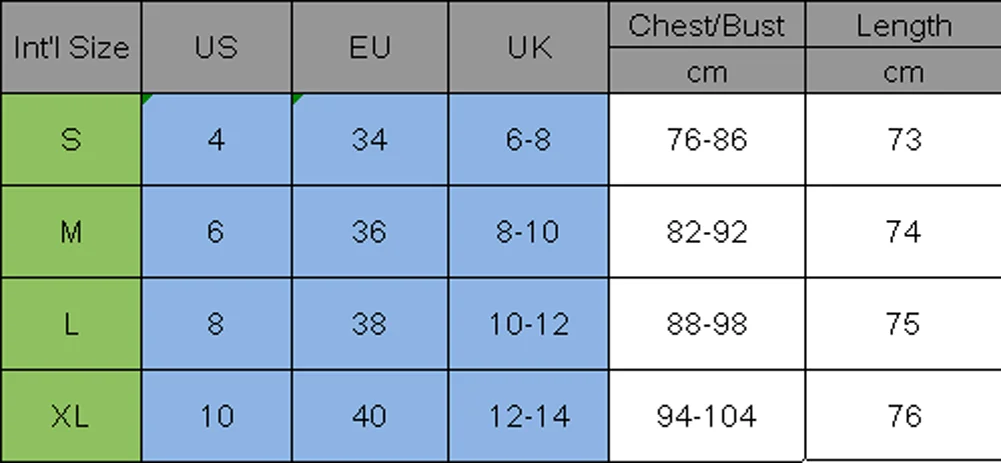Select the US column header
The height and width of the screenshot is (463, 1001).
click(x=216, y=48)
